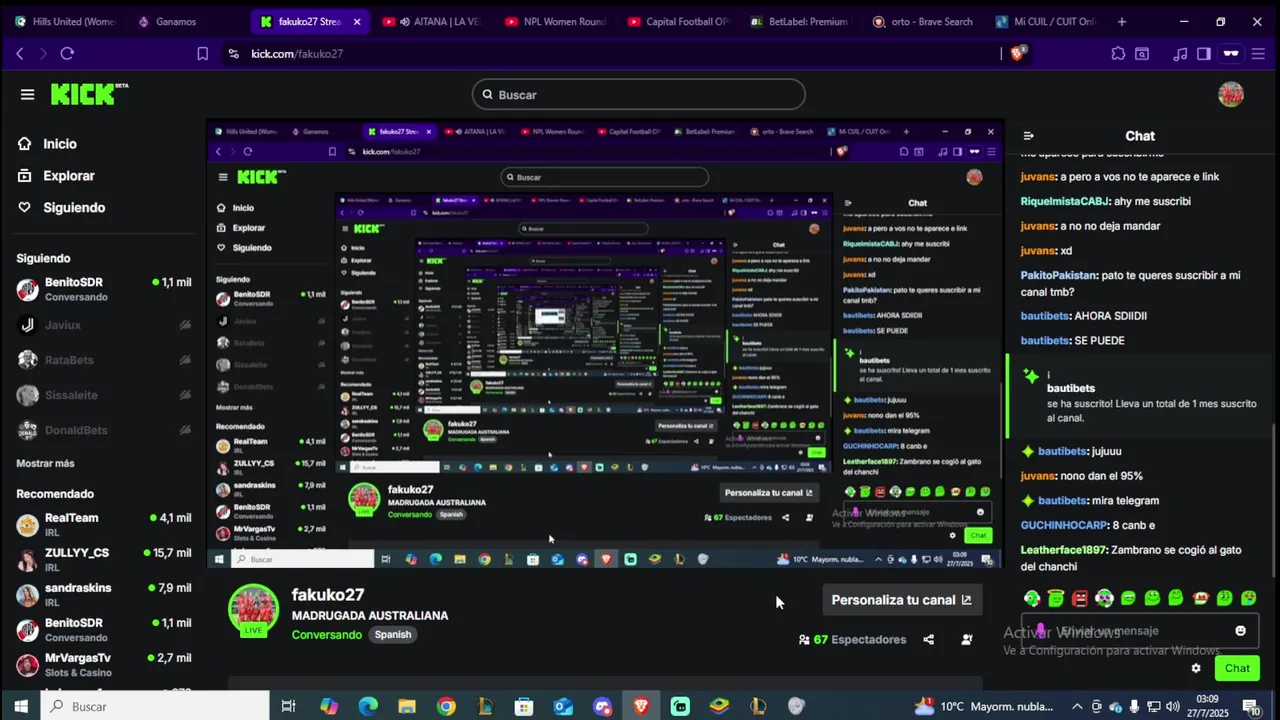This screenshot has height=720, width=1280.
Task: Open a new browser tab
Action: (x=1122, y=21)
